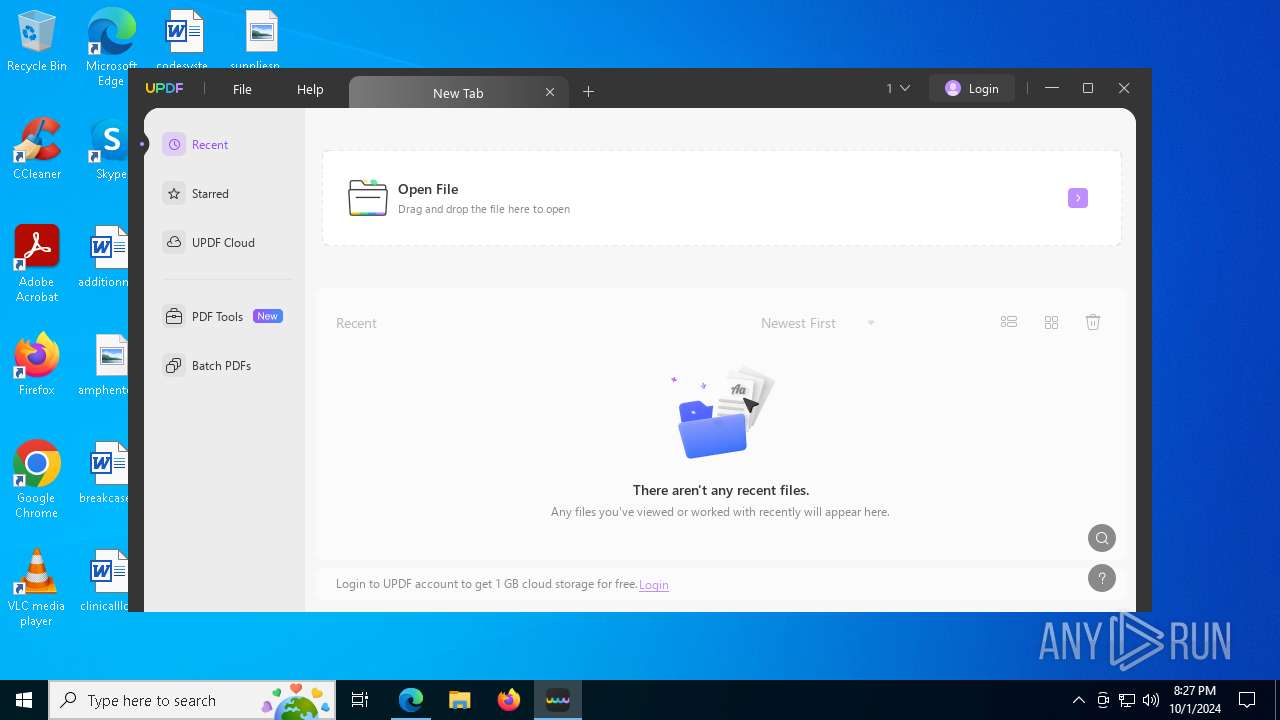Click the volume icon in system tray
Viewport: 1280px width, 720px height.
click(1151, 700)
